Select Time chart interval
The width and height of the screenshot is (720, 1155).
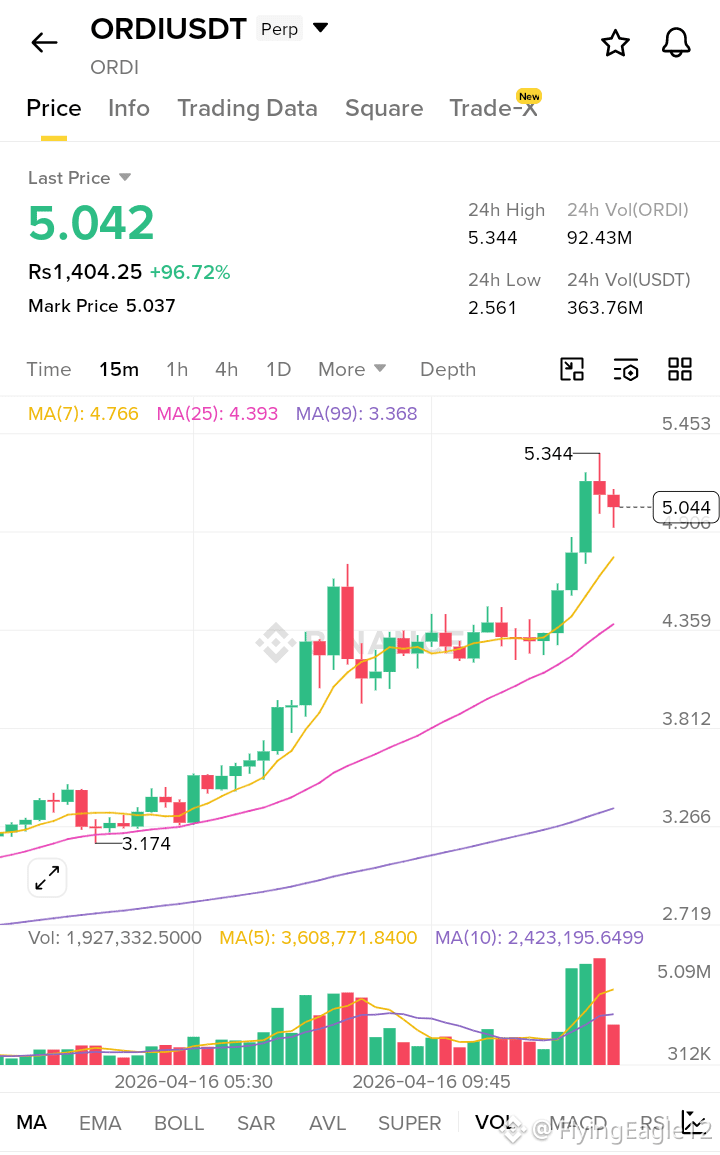click(49, 369)
